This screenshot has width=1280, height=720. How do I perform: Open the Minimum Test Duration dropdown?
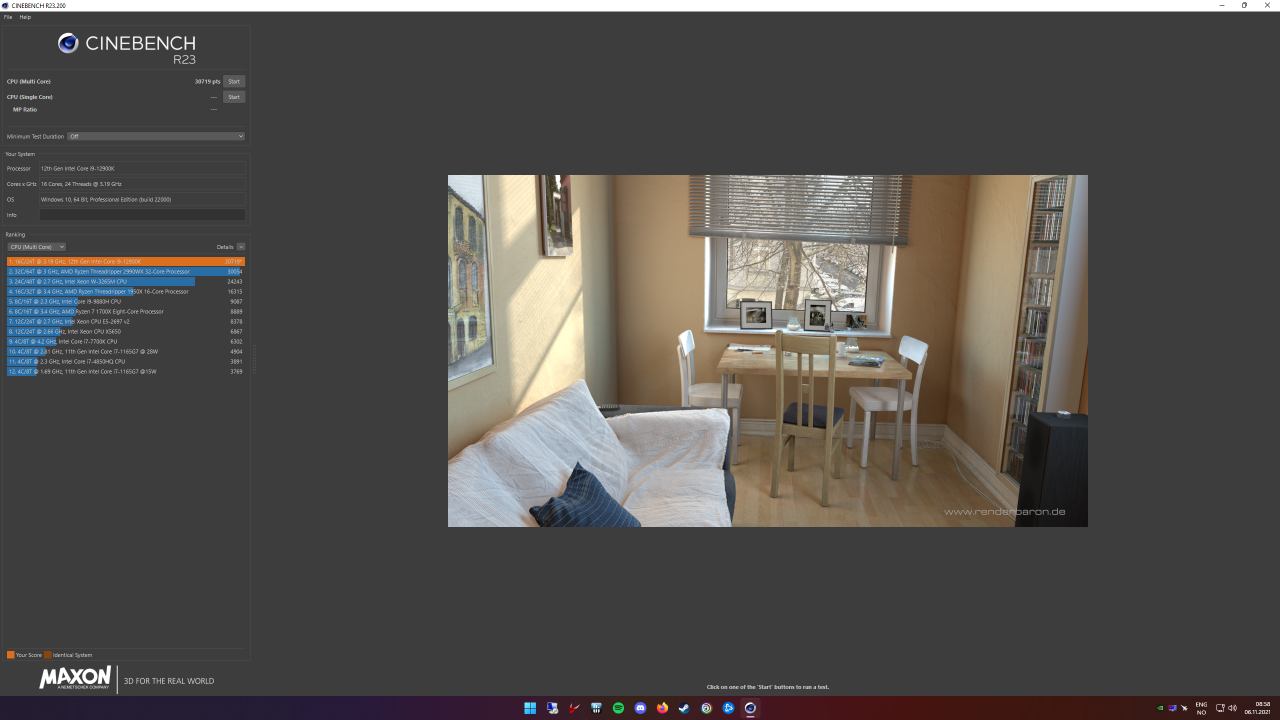click(x=156, y=136)
